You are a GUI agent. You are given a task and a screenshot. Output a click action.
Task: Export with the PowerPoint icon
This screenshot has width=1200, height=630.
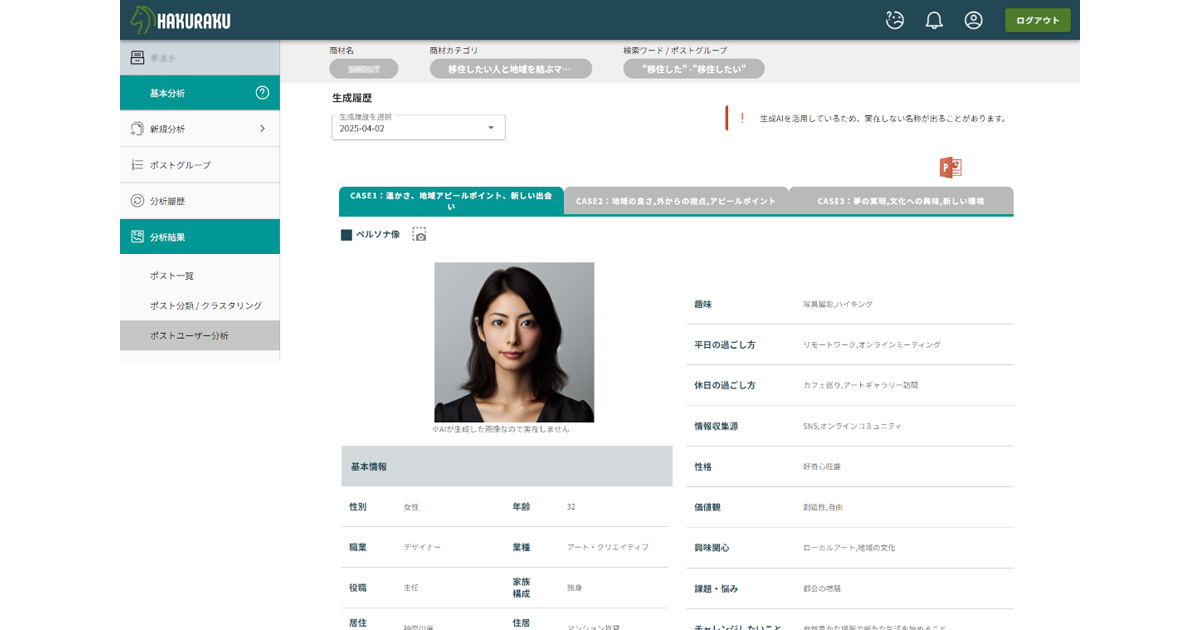coord(950,167)
